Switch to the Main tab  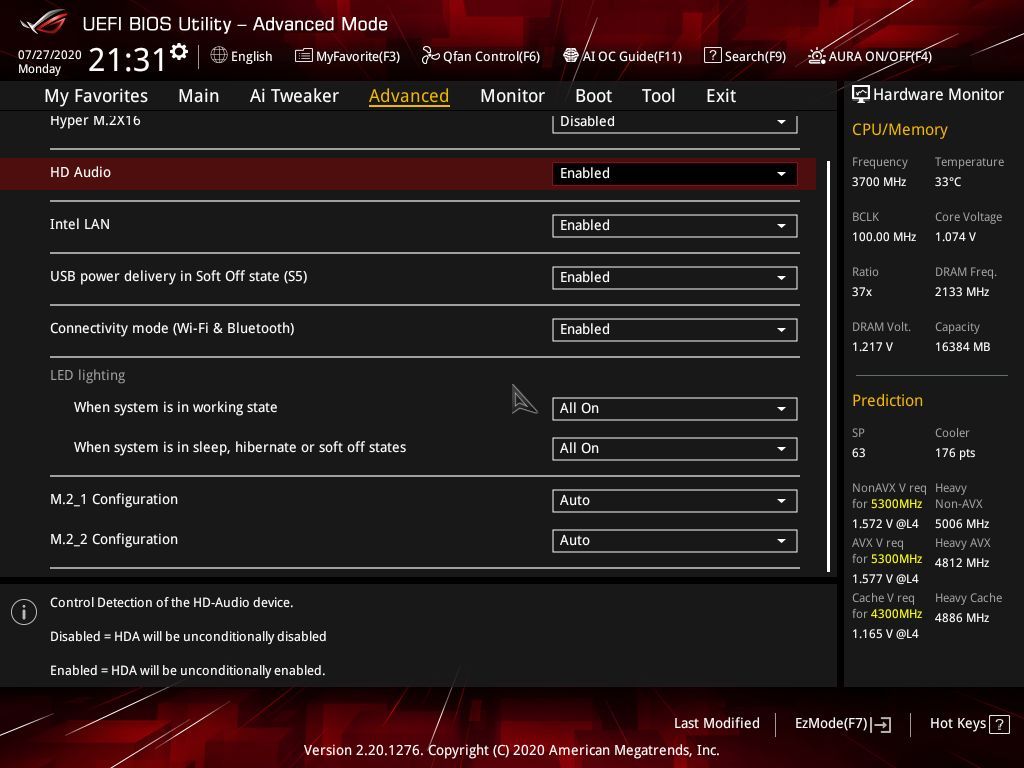199,96
